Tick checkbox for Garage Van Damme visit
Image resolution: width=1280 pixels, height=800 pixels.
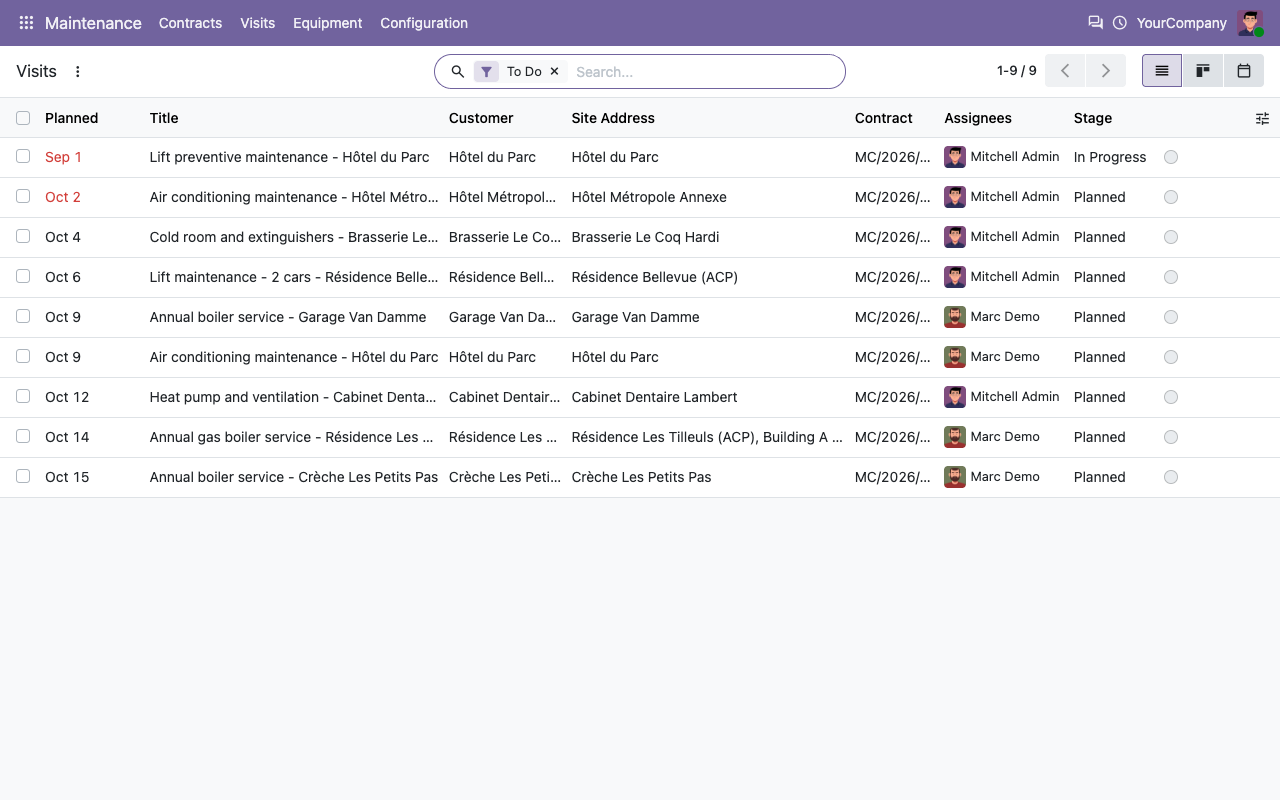23,317
